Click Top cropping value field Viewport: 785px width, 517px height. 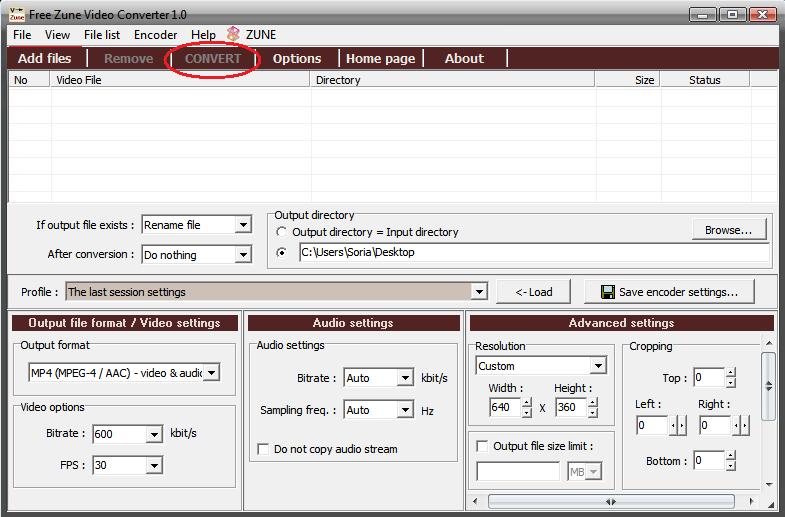point(709,377)
